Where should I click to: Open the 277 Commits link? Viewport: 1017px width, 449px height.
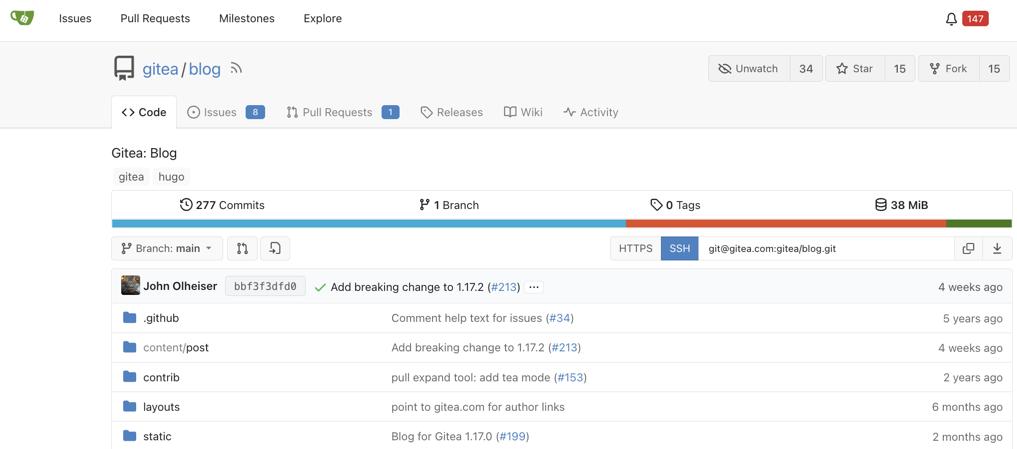[x=222, y=205]
